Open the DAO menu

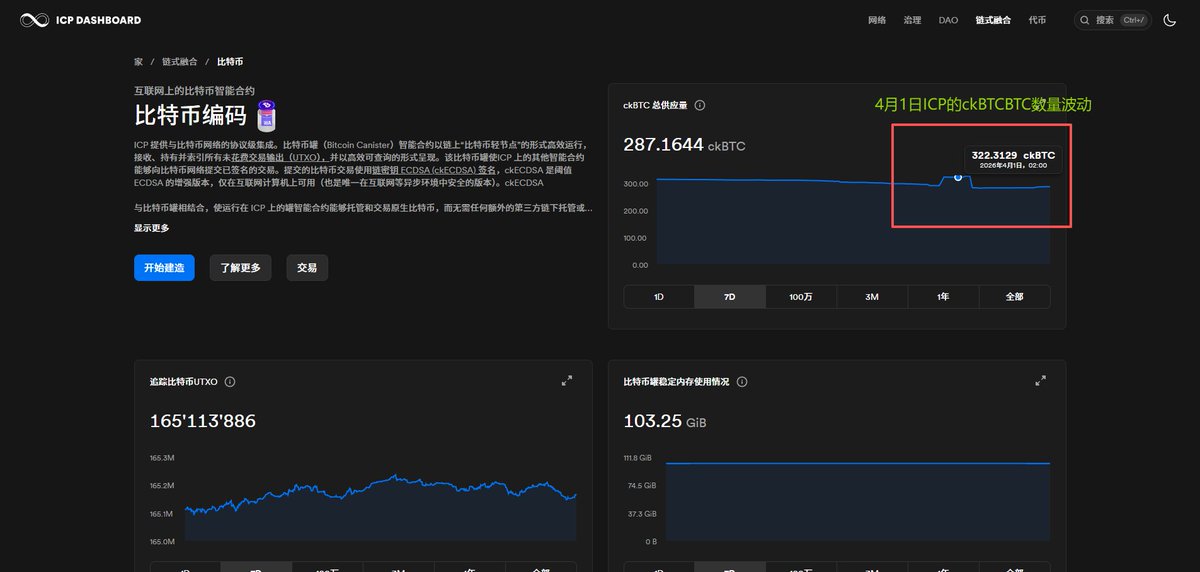point(948,20)
